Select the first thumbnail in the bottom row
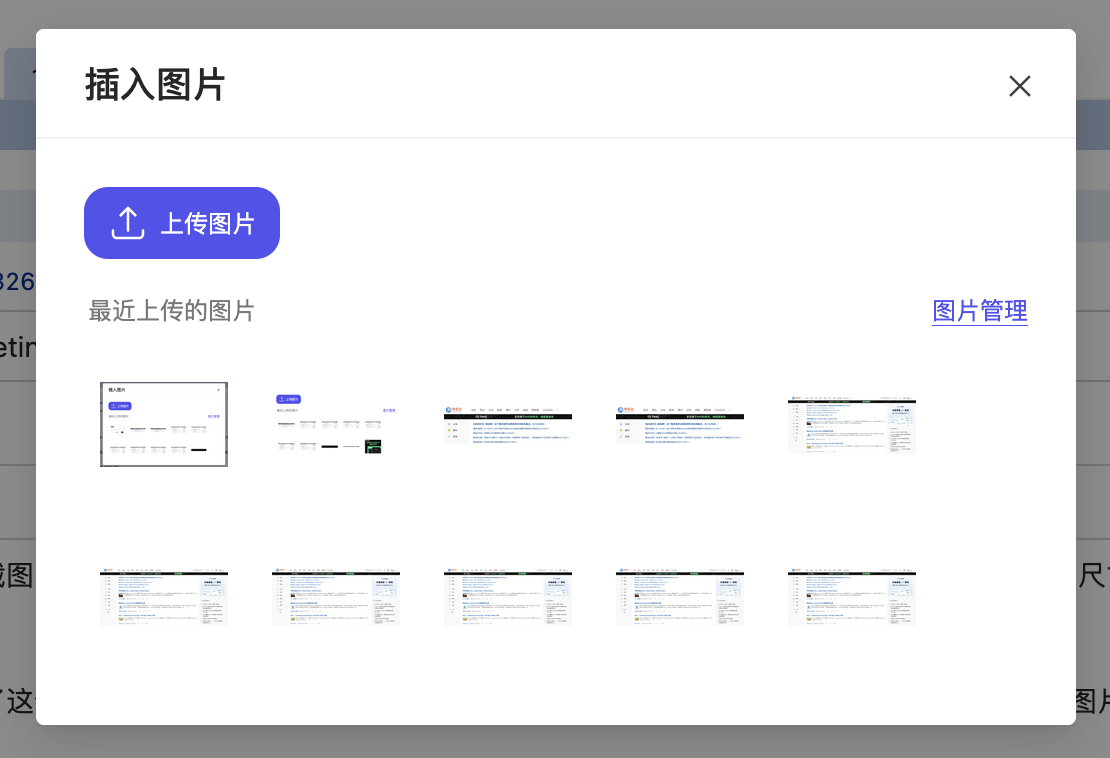Viewport: 1110px width, 758px height. pos(164,598)
